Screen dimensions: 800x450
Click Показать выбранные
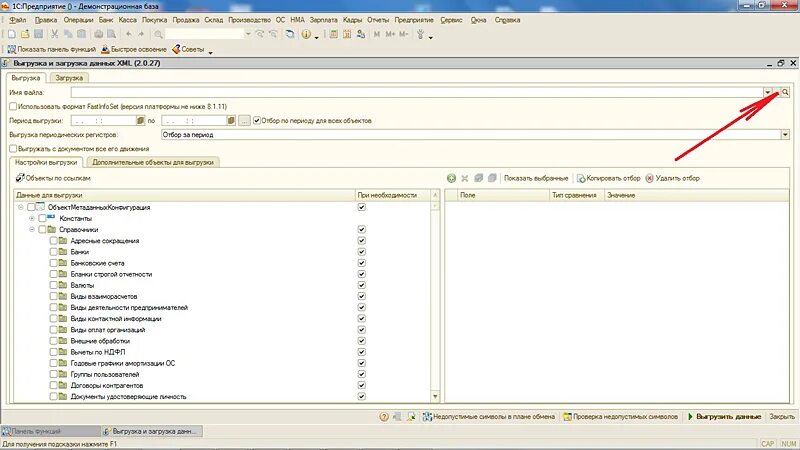(536, 178)
